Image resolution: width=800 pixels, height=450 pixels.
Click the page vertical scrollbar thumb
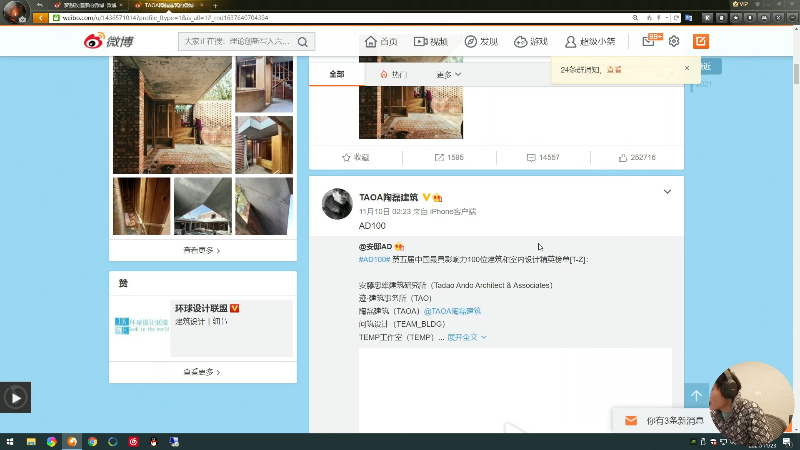coord(796,73)
